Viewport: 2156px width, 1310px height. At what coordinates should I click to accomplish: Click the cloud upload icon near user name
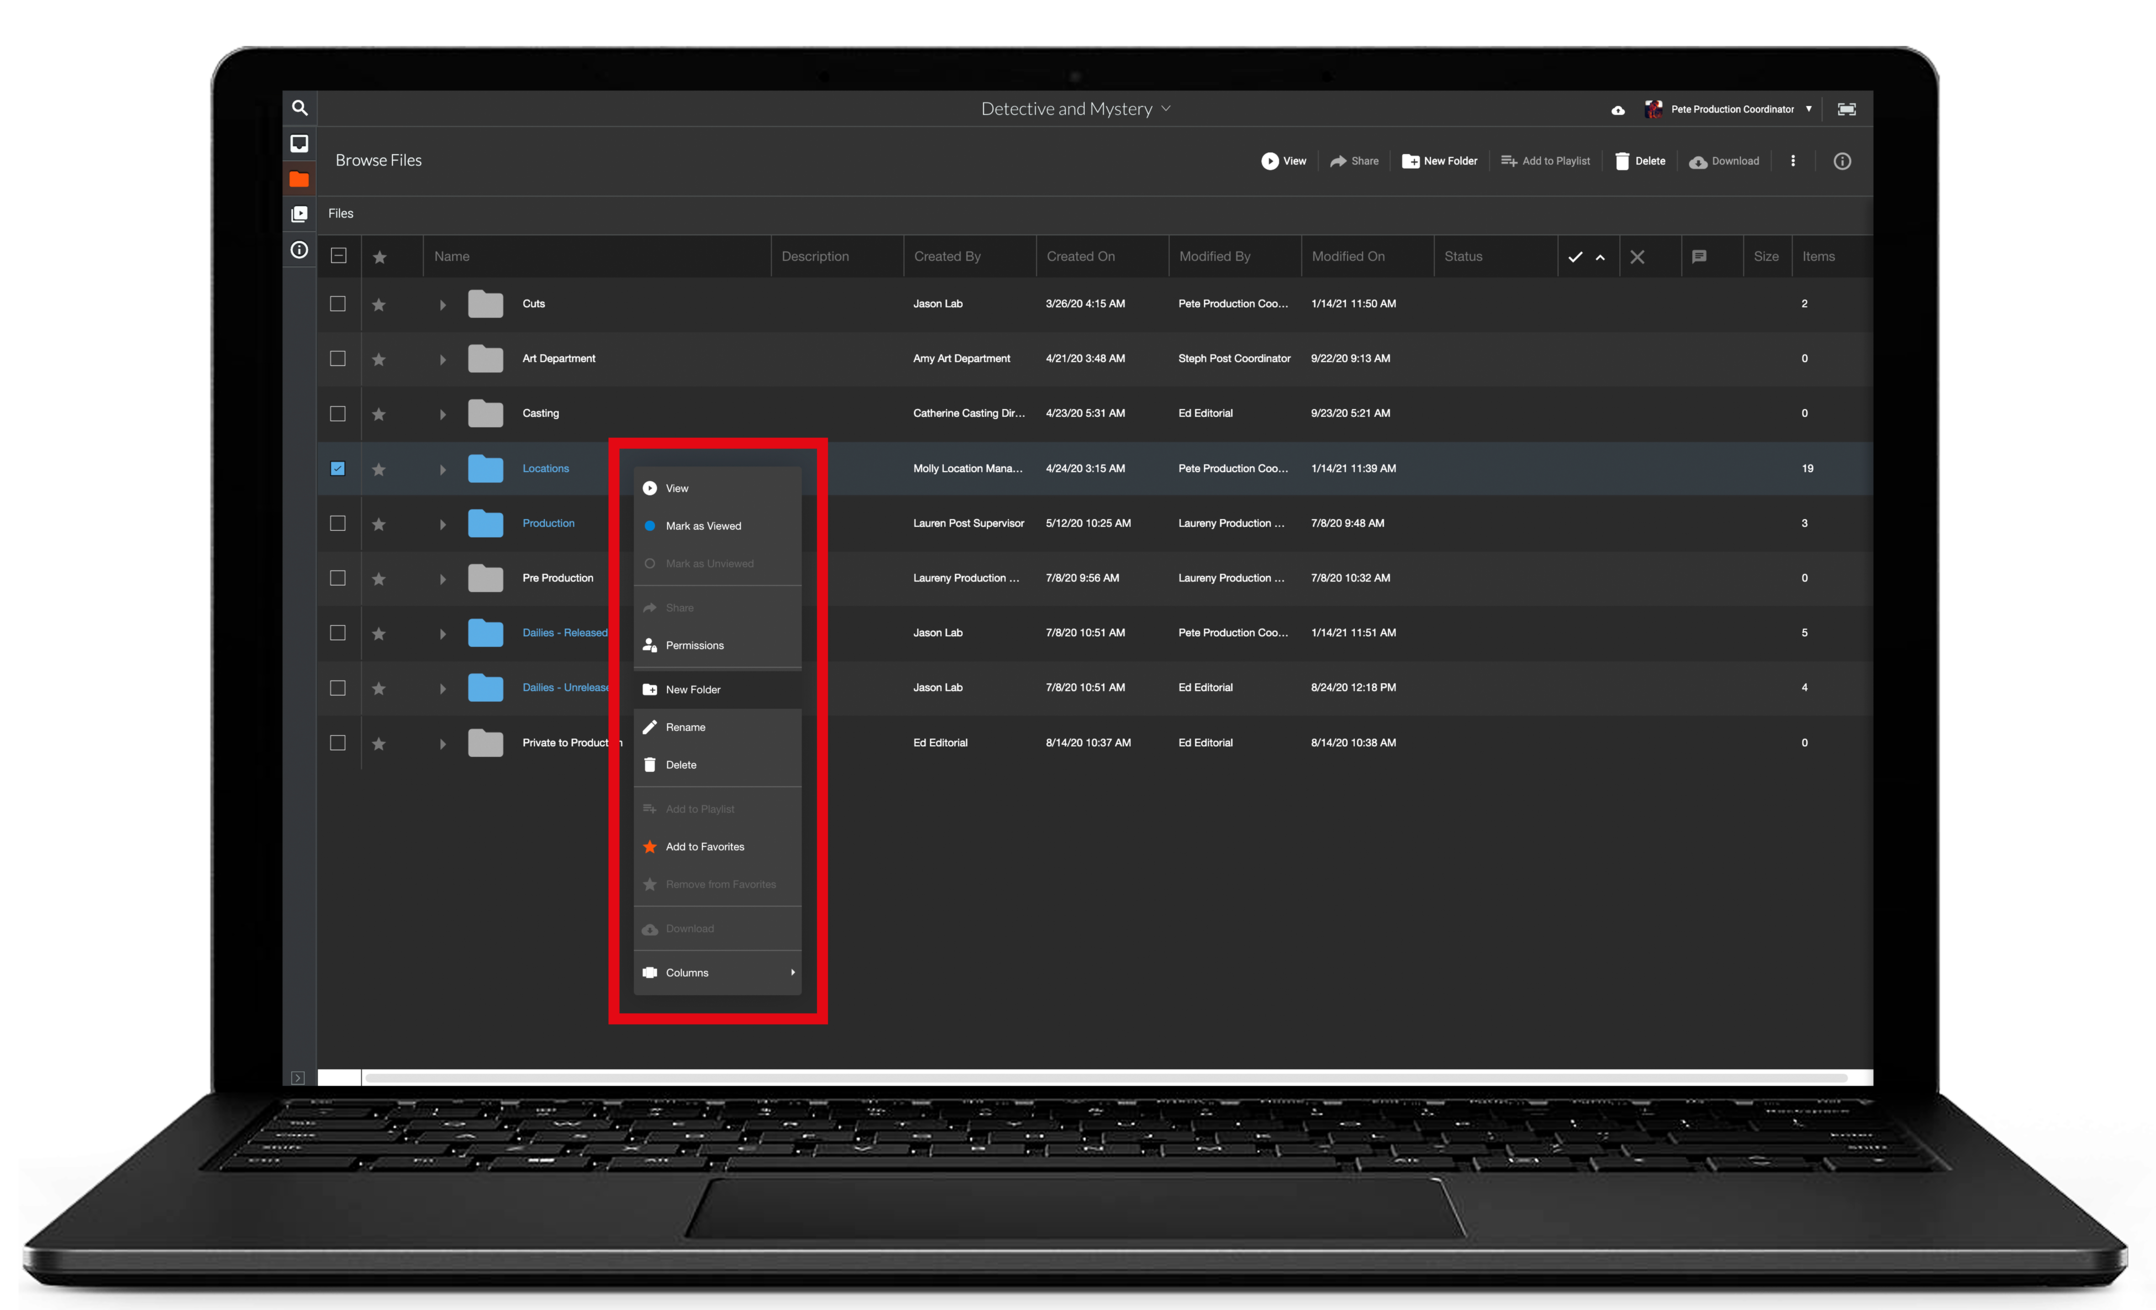[1618, 110]
